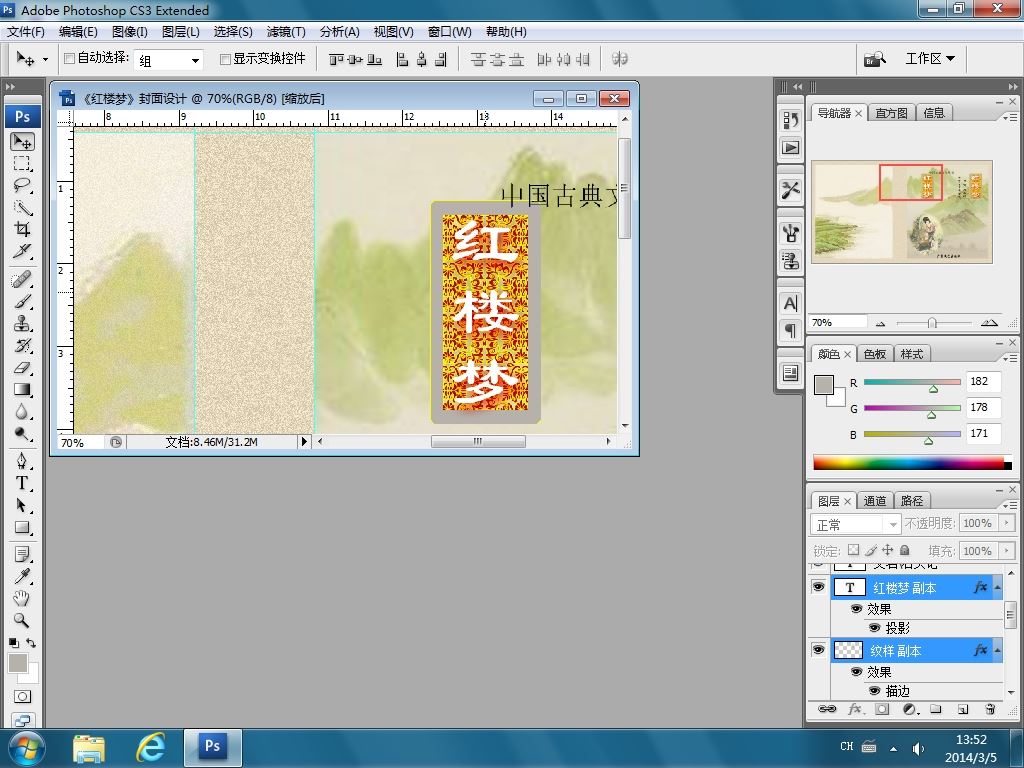This screenshot has height=768, width=1024.
Task: Select the Pen tool
Action: point(22,461)
